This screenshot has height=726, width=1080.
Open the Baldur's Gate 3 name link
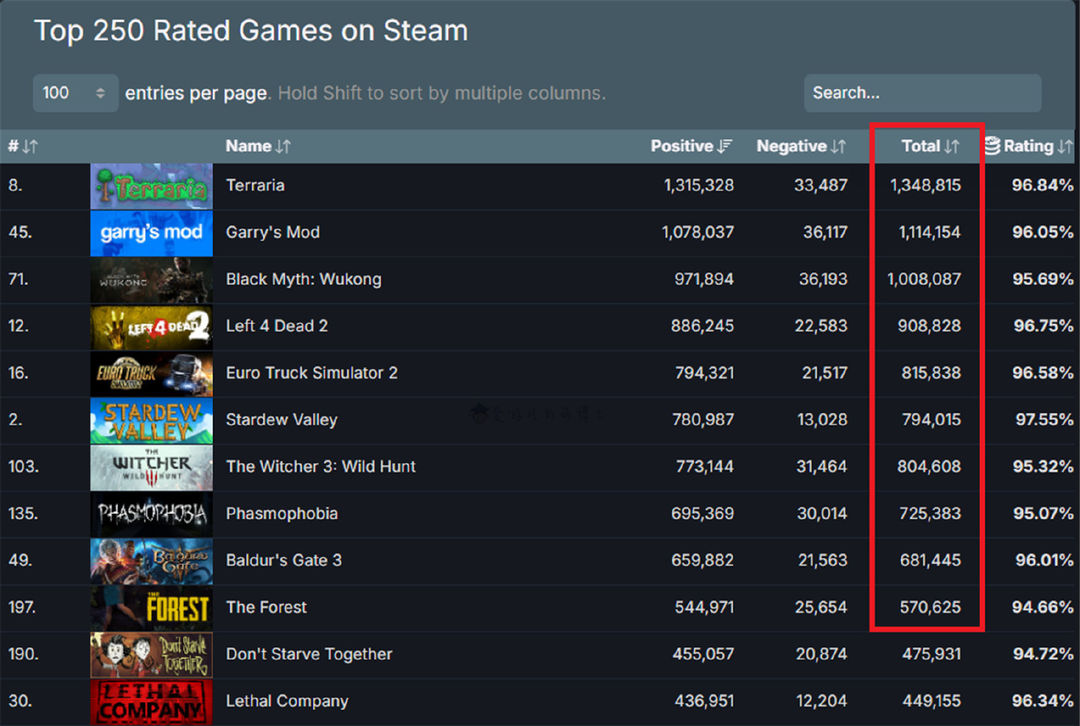click(283, 560)
